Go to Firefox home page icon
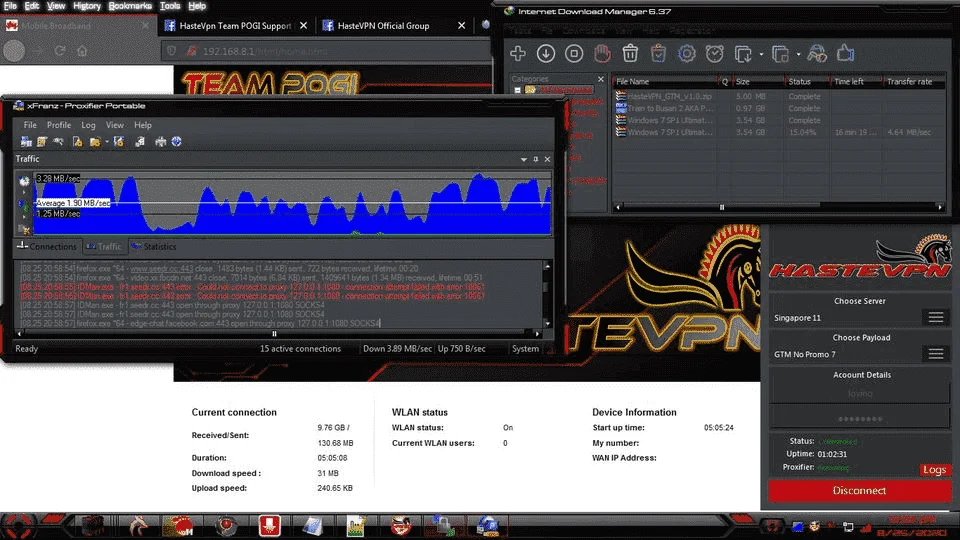Screen dimensions: 960x540 point(82,51)
